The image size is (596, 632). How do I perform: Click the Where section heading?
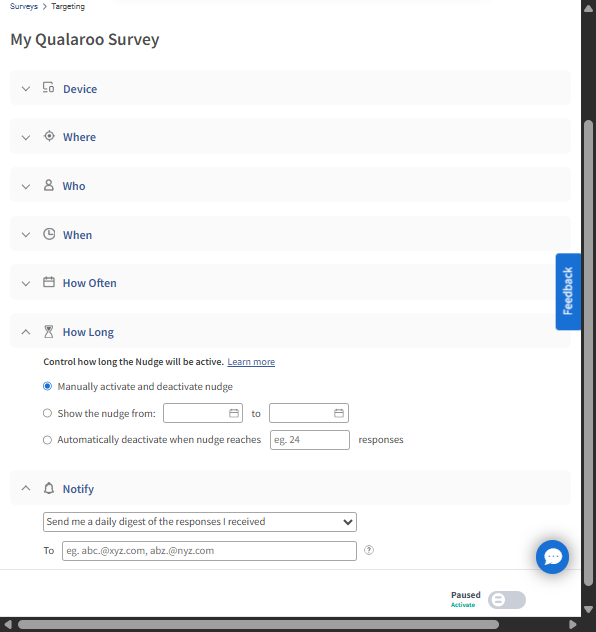(x=79, y=137)
